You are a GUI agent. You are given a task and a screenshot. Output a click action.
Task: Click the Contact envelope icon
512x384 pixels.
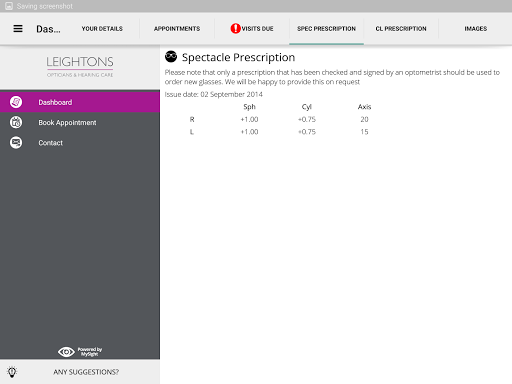[x=16, y=143]
